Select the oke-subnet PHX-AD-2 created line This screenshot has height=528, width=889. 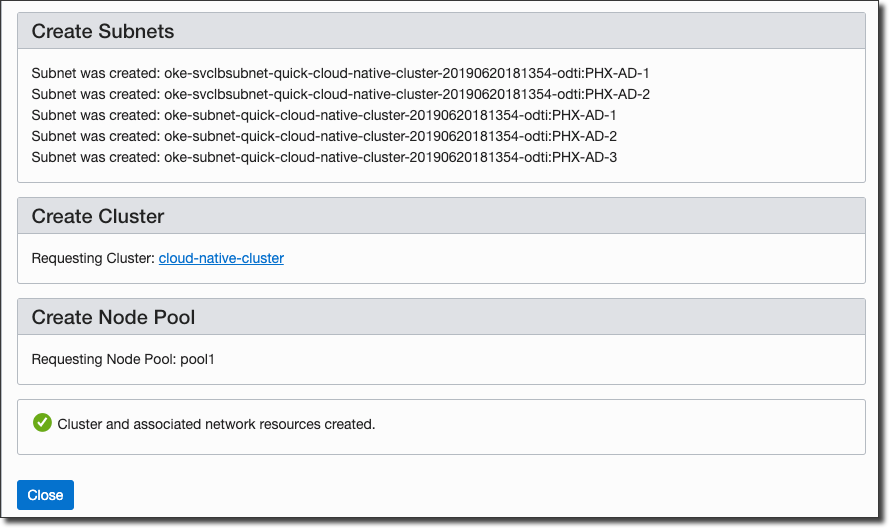324,136
